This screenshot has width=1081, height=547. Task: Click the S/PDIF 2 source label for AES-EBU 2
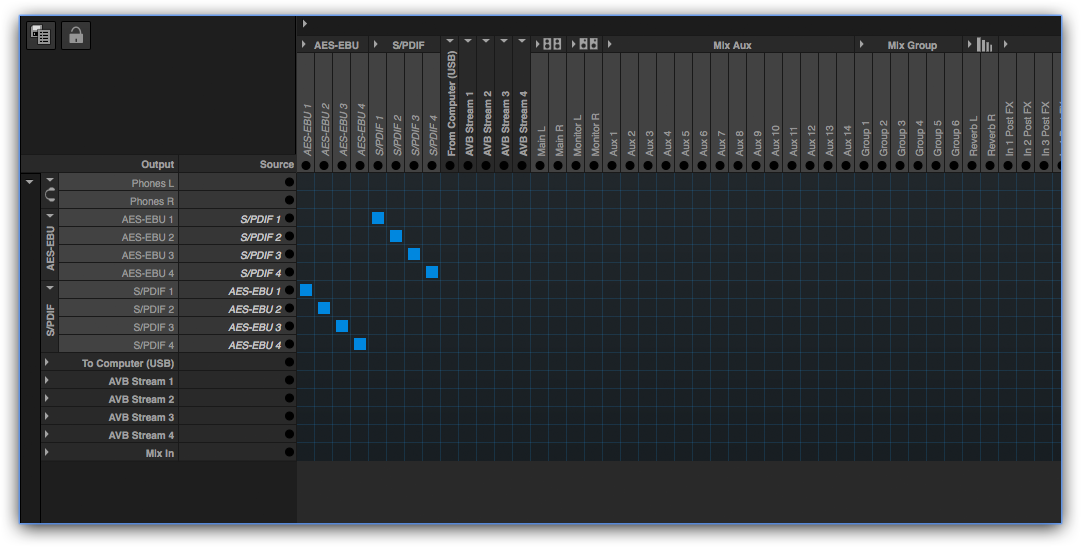[261, 237]
